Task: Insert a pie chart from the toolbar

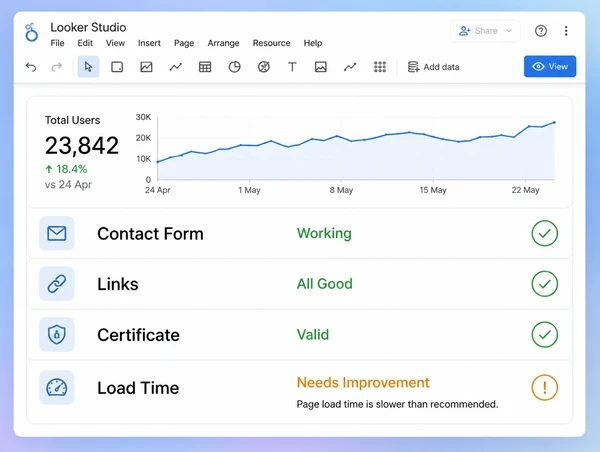Action: [235, 67]
